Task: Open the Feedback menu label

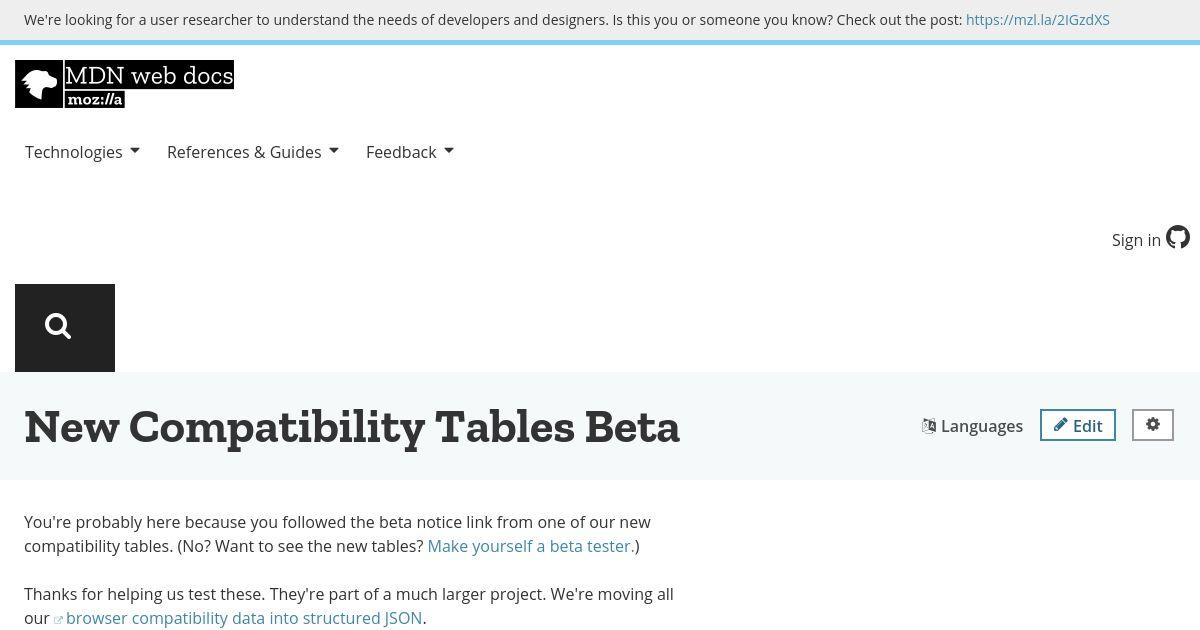Action: pyautogui.click(x=401, y=152)
